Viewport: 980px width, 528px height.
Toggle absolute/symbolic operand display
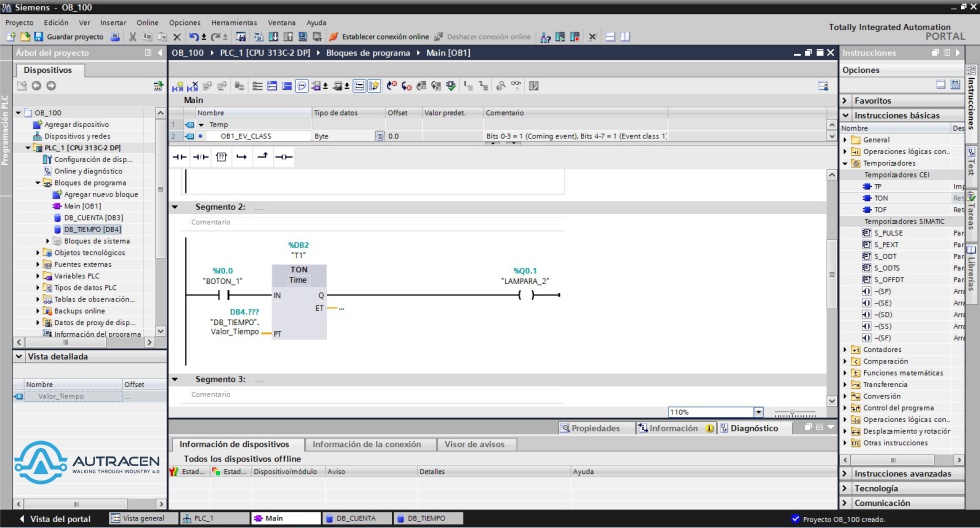317,86
